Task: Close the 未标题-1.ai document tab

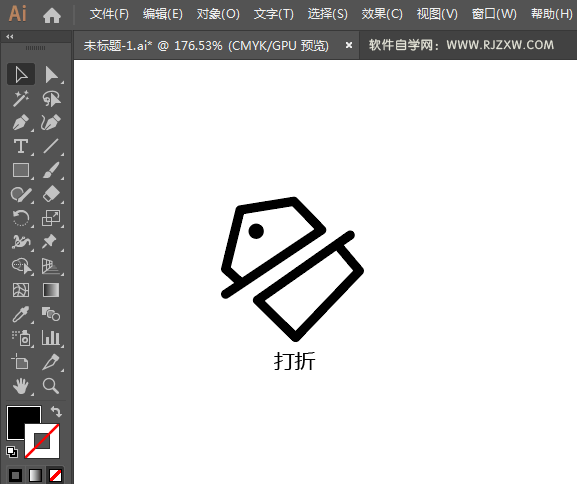Action: tap(348, 45)
